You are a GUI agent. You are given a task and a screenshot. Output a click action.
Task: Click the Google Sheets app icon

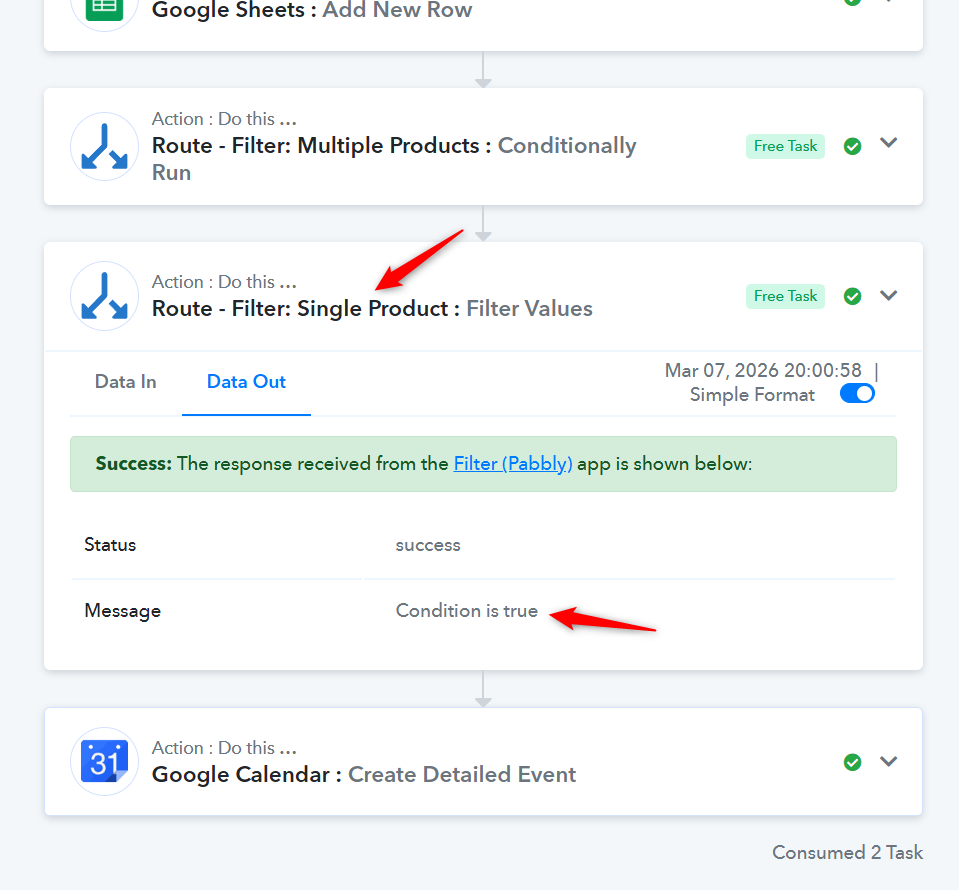(104, 10)
